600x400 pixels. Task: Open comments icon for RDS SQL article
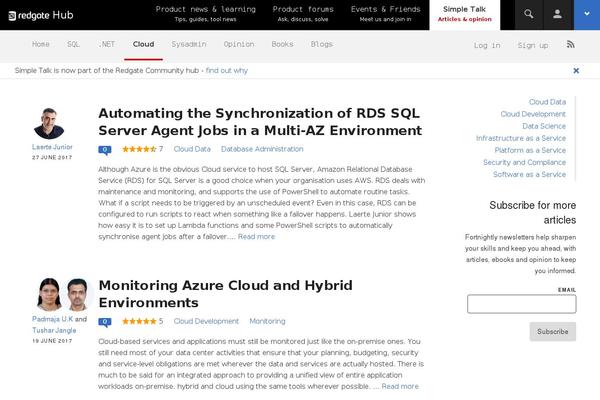tap(105, 150)
